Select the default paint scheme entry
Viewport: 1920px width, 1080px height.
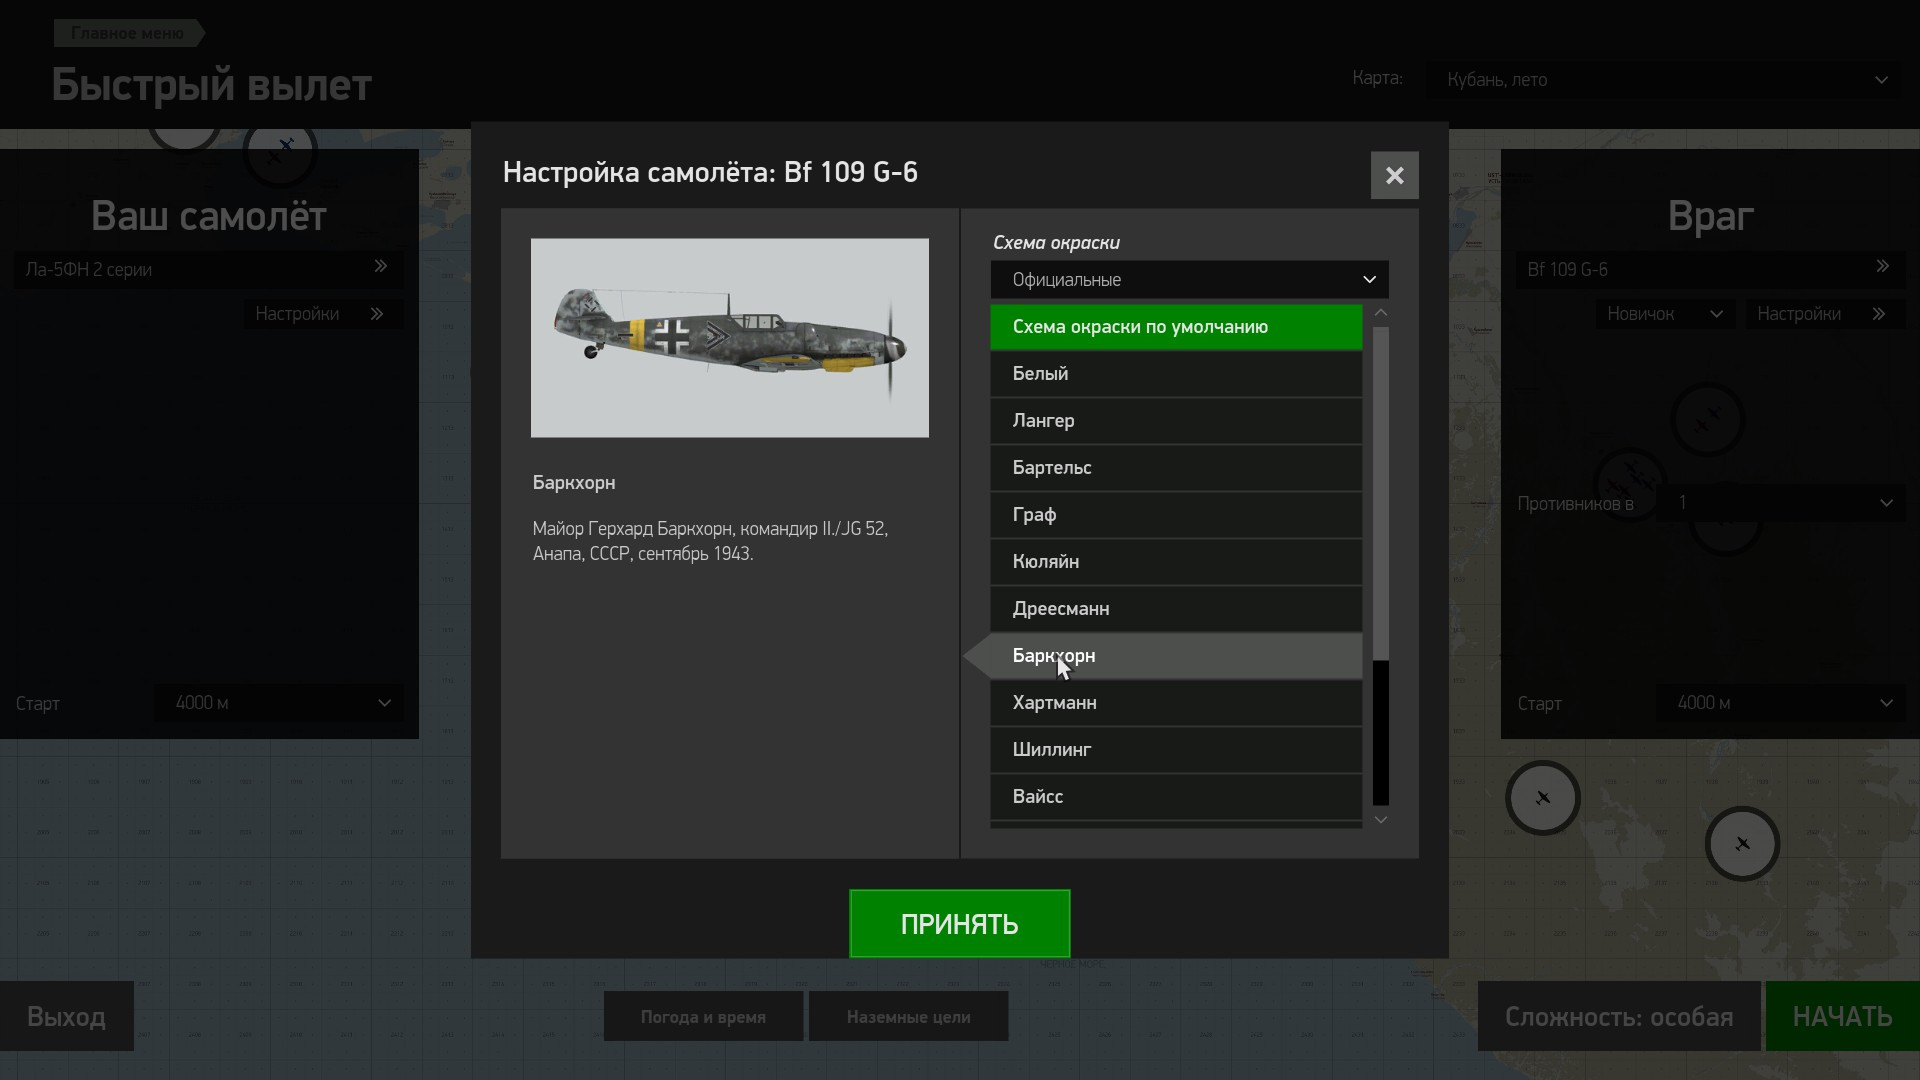(1176, 327)
